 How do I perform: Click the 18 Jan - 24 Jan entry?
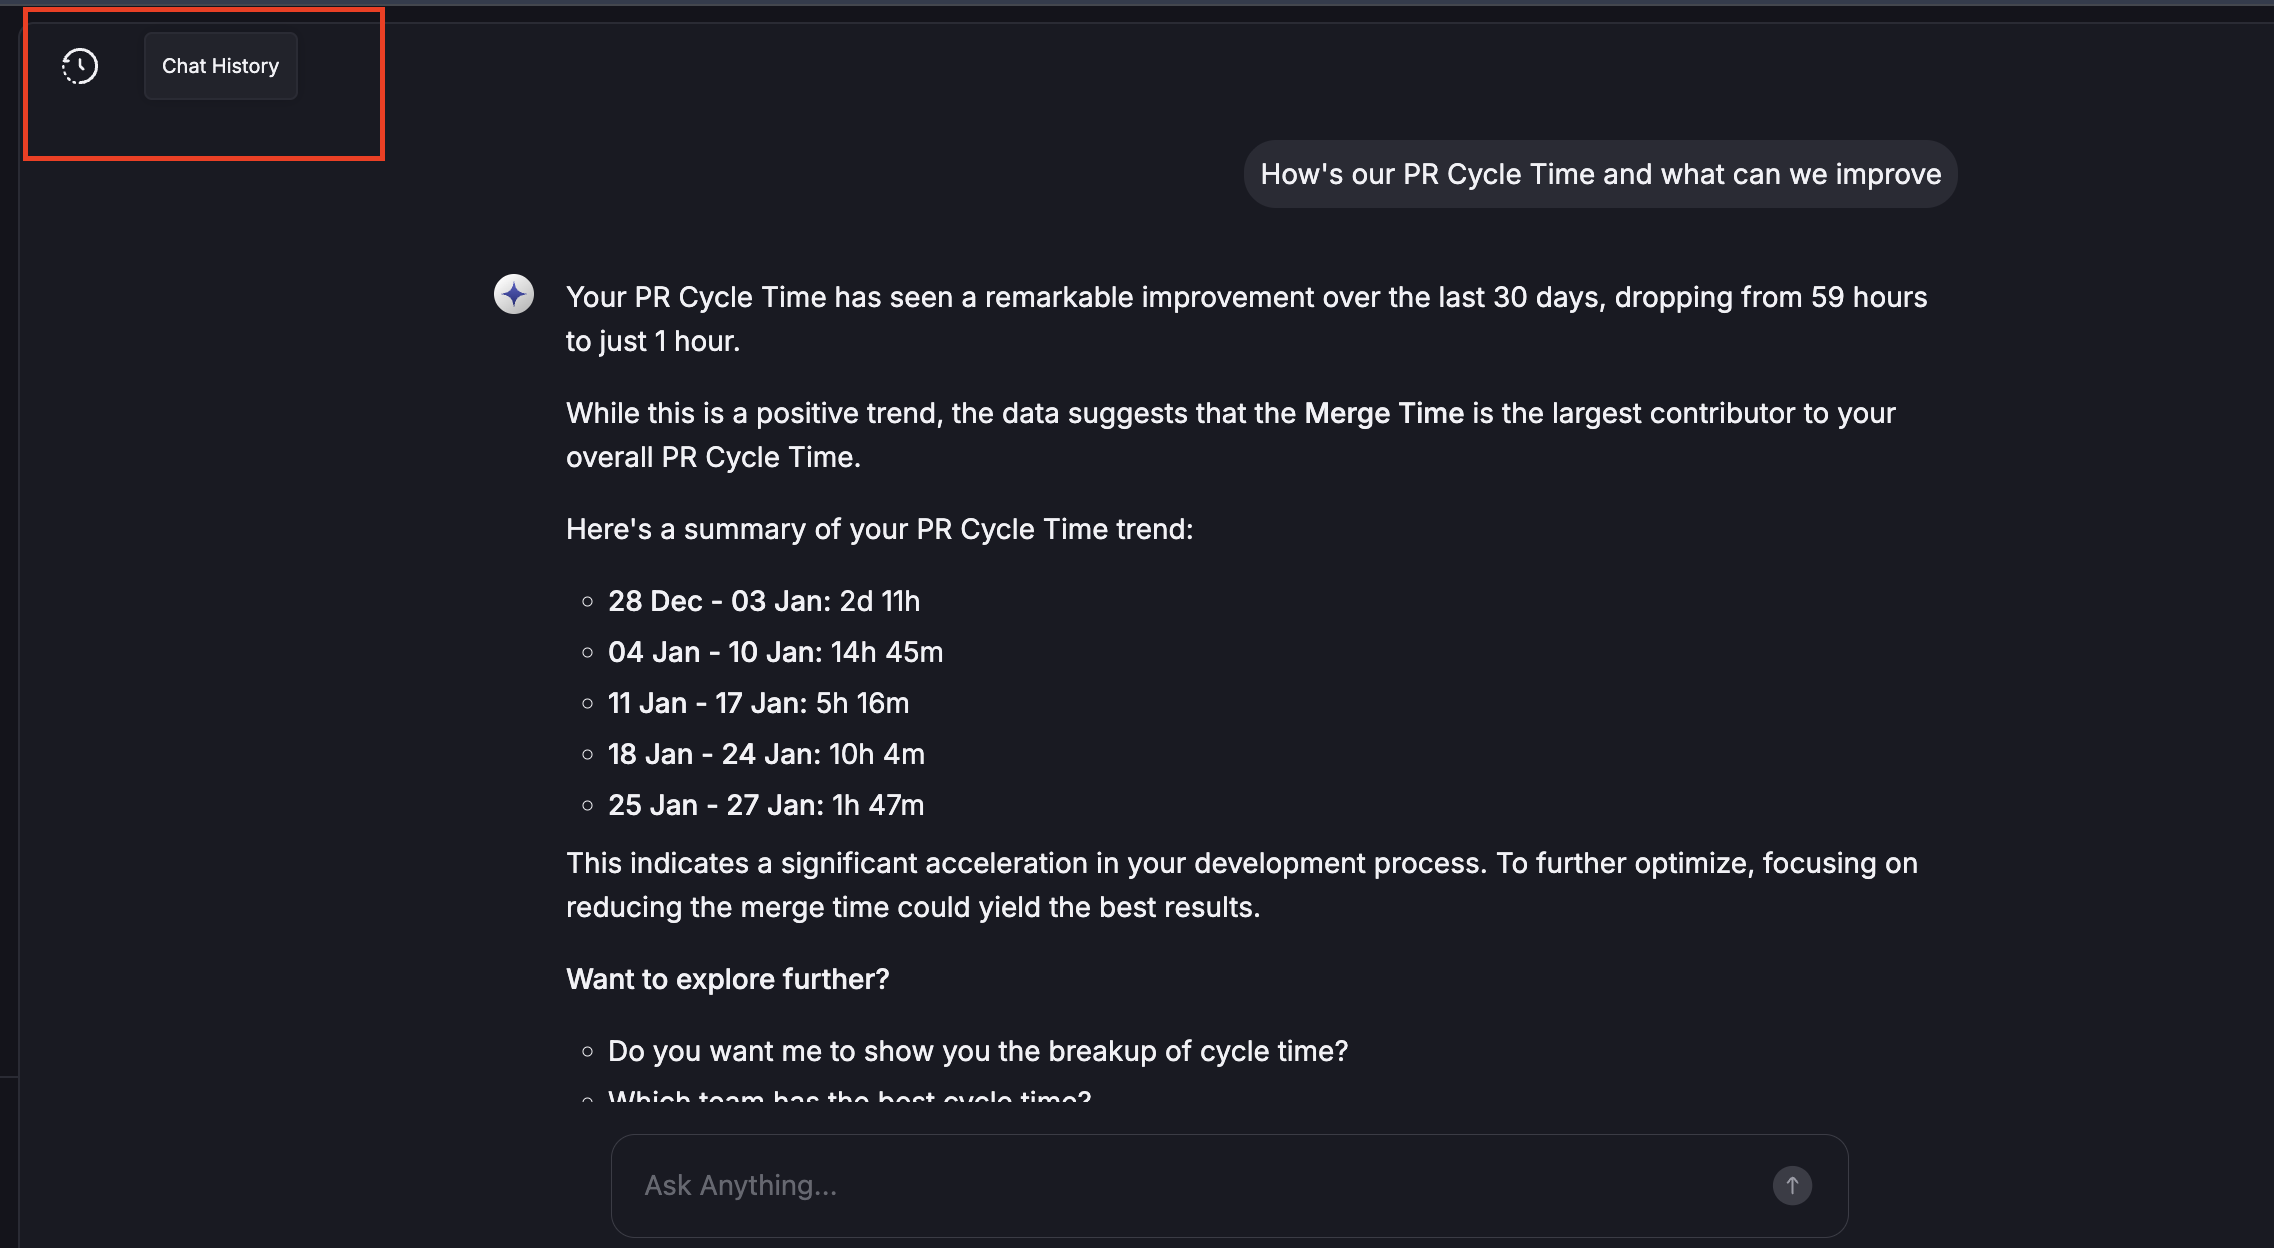click(x=766, y=754)
